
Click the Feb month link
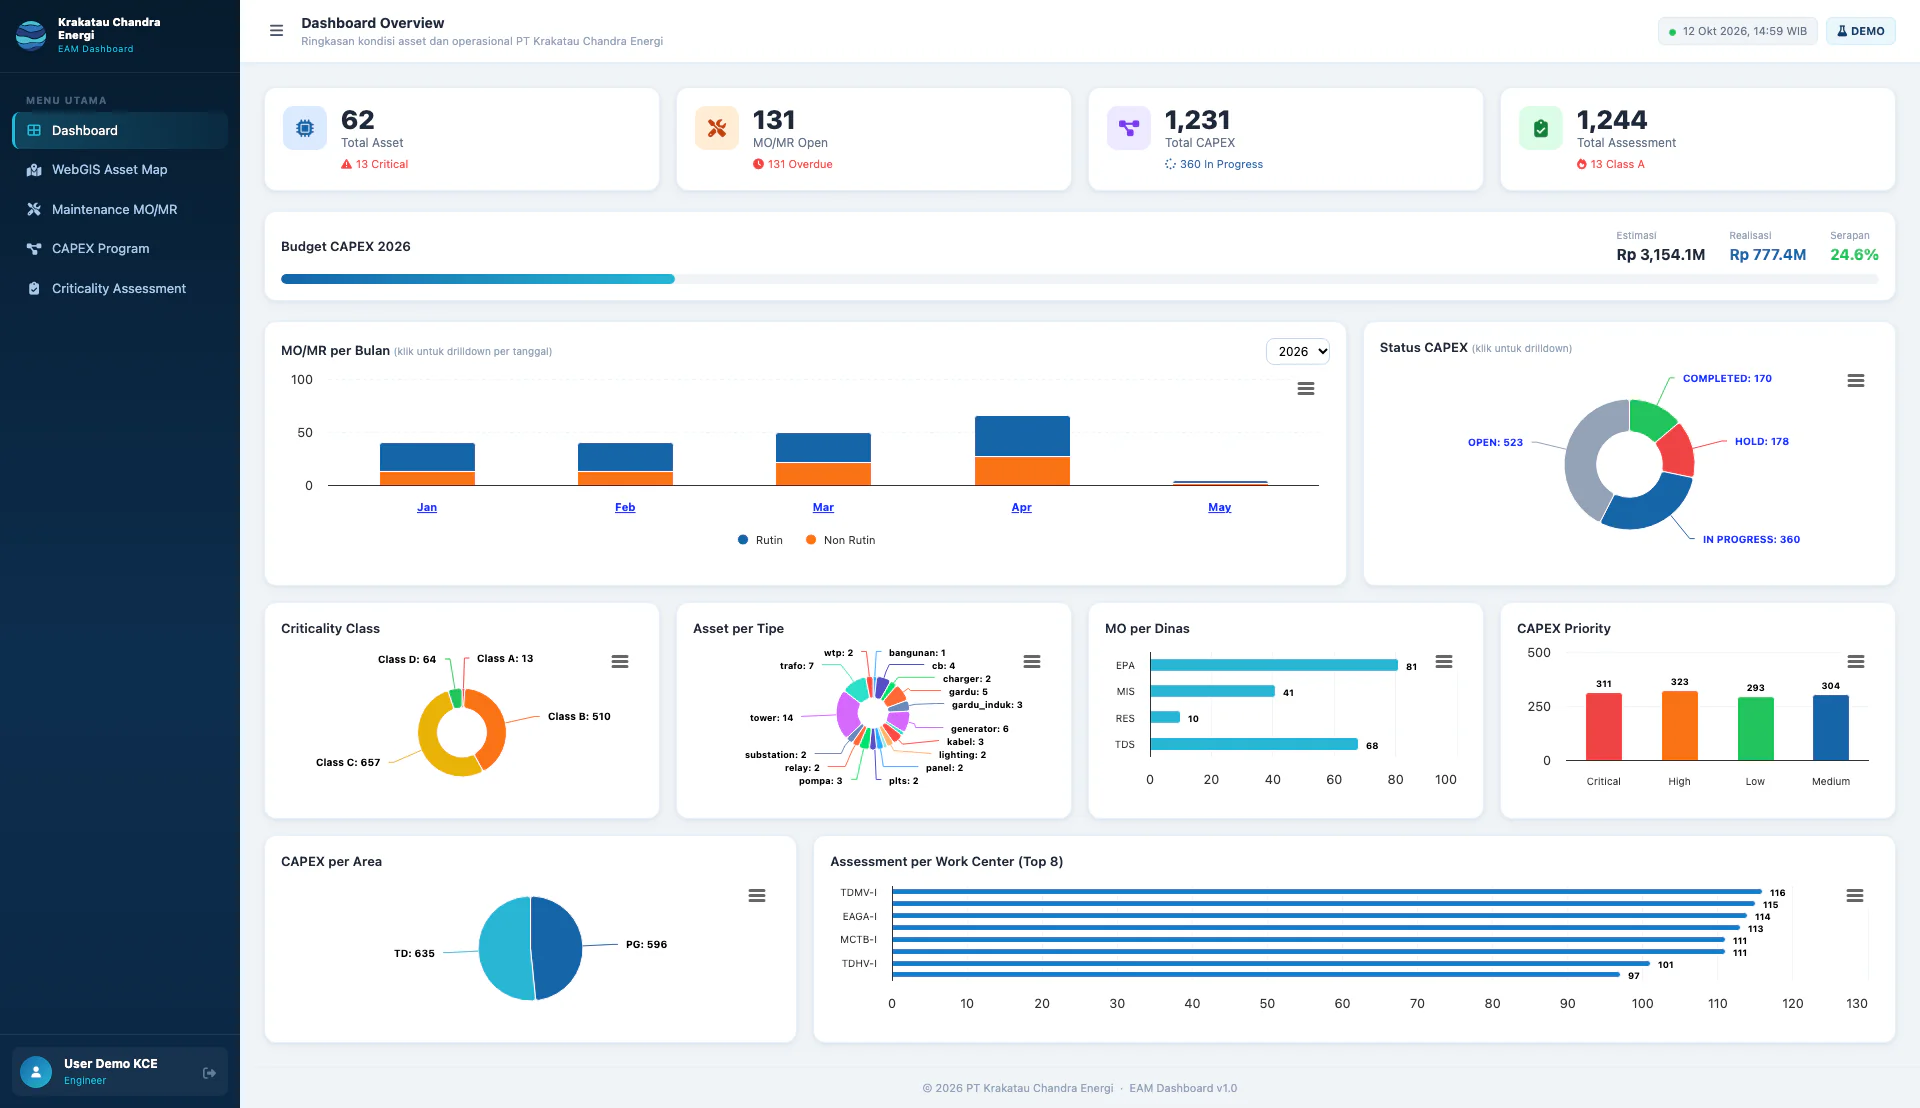[625, 508]
